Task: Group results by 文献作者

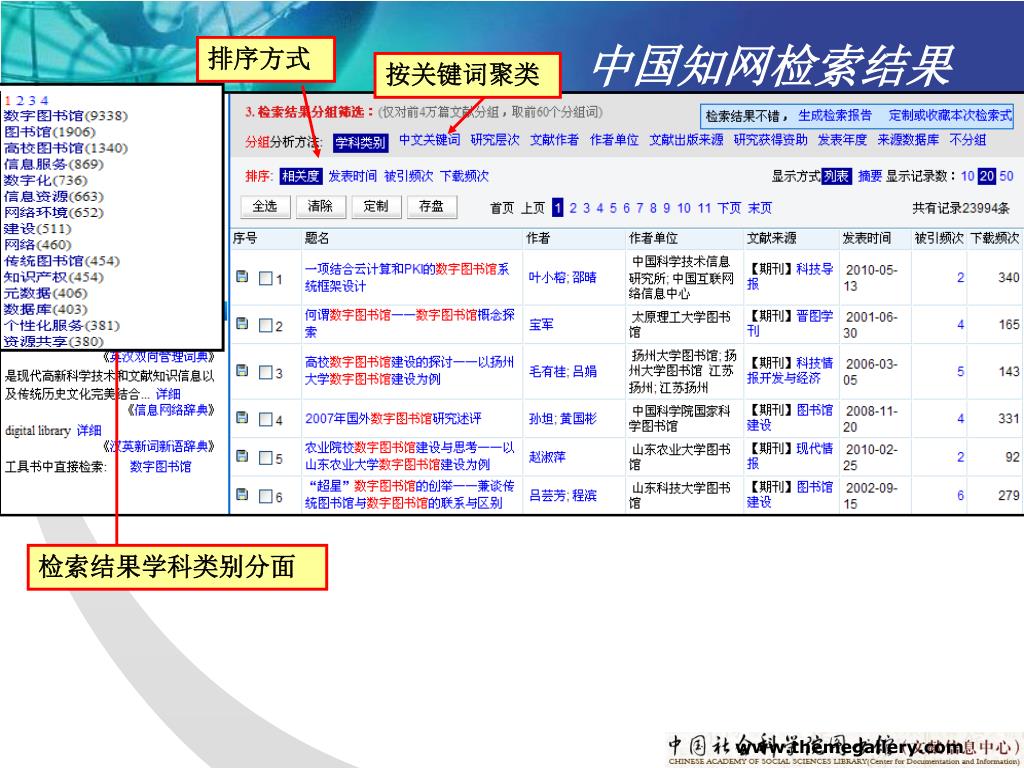Action: [x=554, y=140]
